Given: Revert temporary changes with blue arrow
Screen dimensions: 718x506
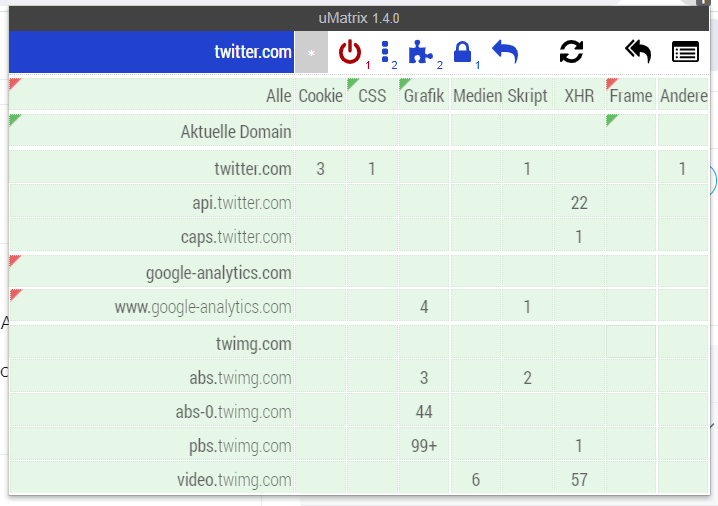Looking at the screenshot, I should (x=505, y=51).
